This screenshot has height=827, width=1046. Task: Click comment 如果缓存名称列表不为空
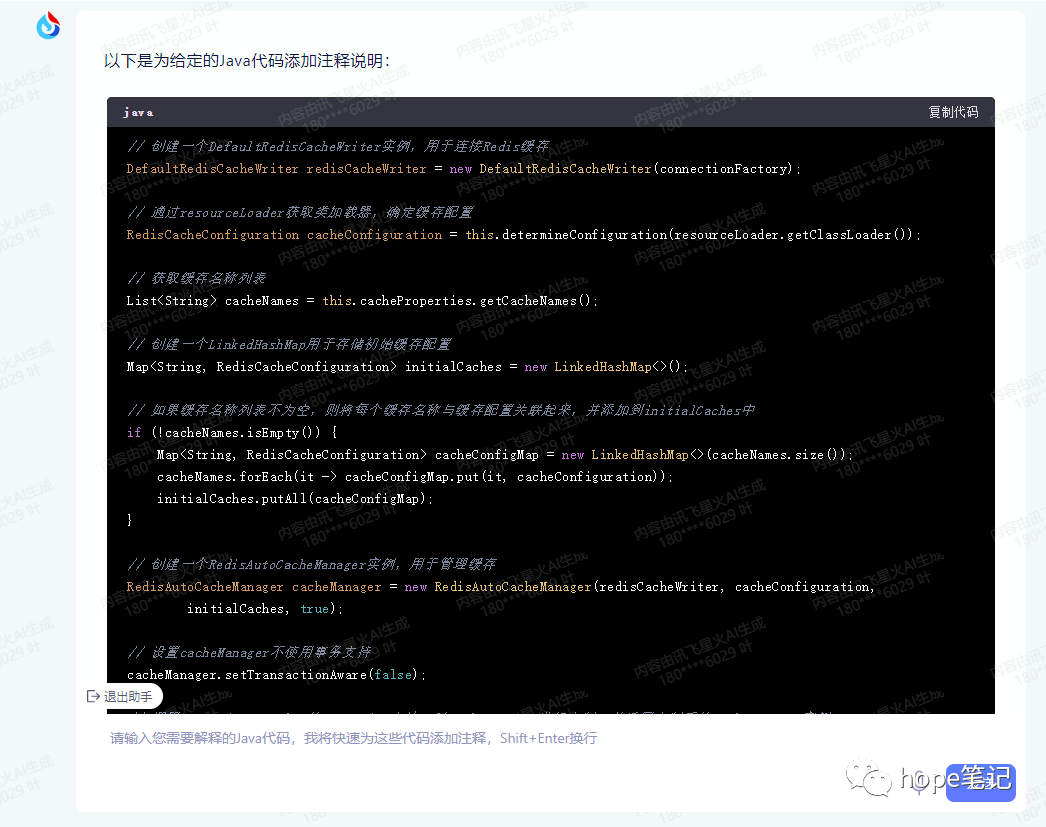pyautogui.click(x=441, y=410)
